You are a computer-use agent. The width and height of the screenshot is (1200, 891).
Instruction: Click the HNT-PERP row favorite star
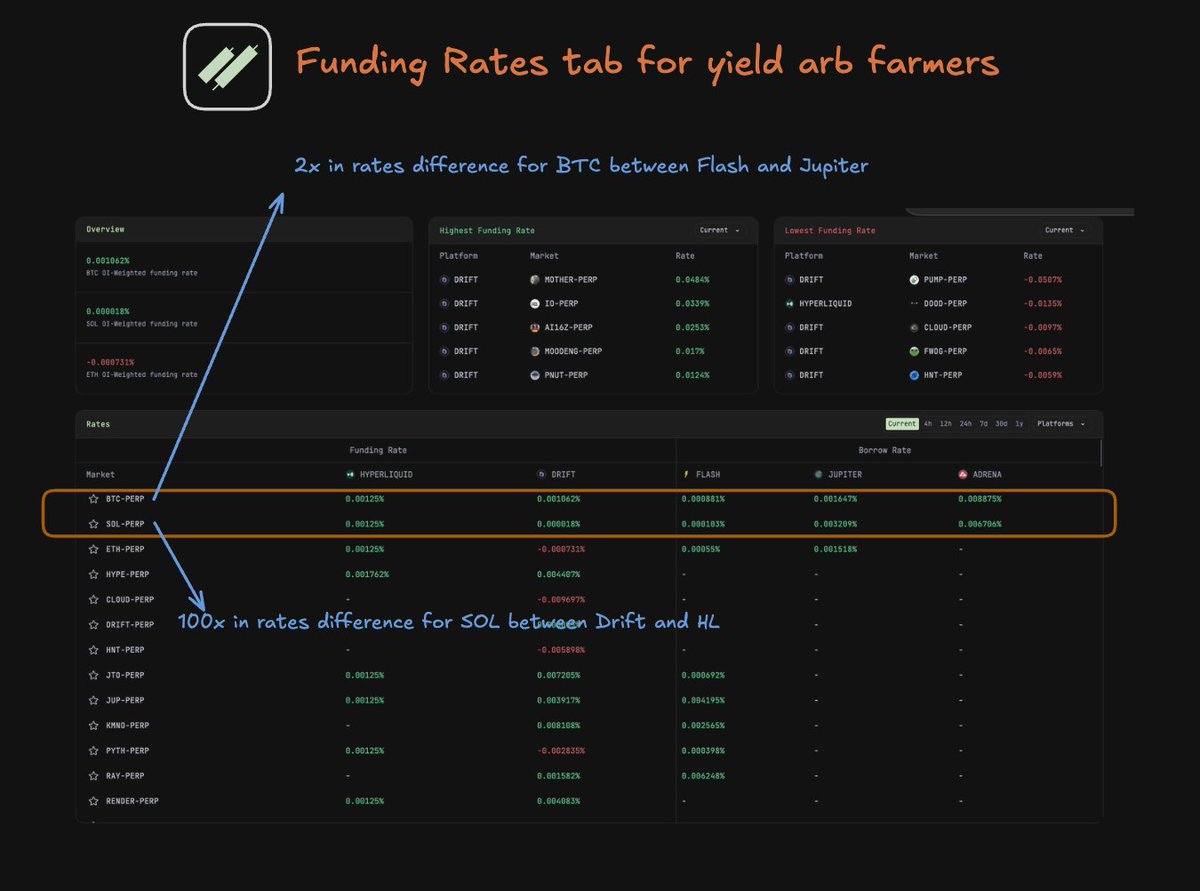coord(93,650)
